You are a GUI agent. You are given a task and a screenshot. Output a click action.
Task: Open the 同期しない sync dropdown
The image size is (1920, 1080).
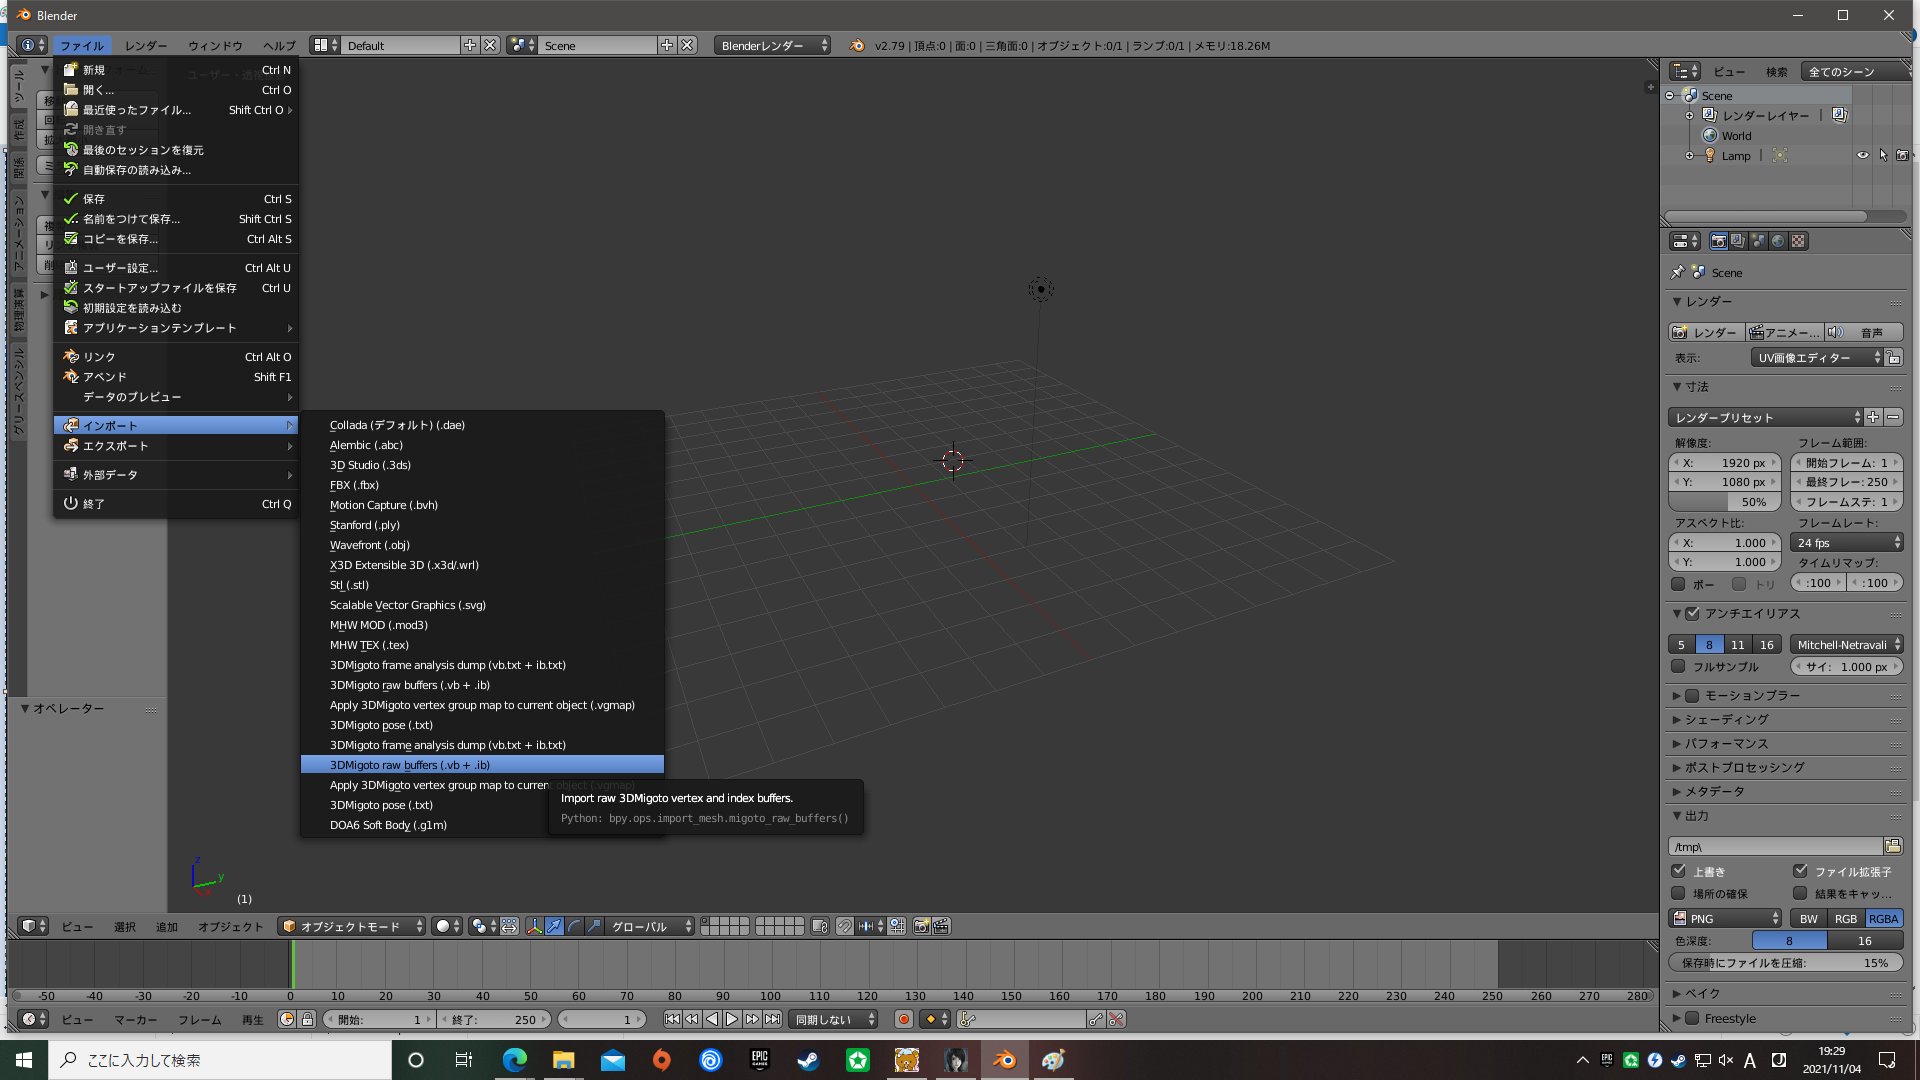pyautogui.click(x=833, y=1019)
